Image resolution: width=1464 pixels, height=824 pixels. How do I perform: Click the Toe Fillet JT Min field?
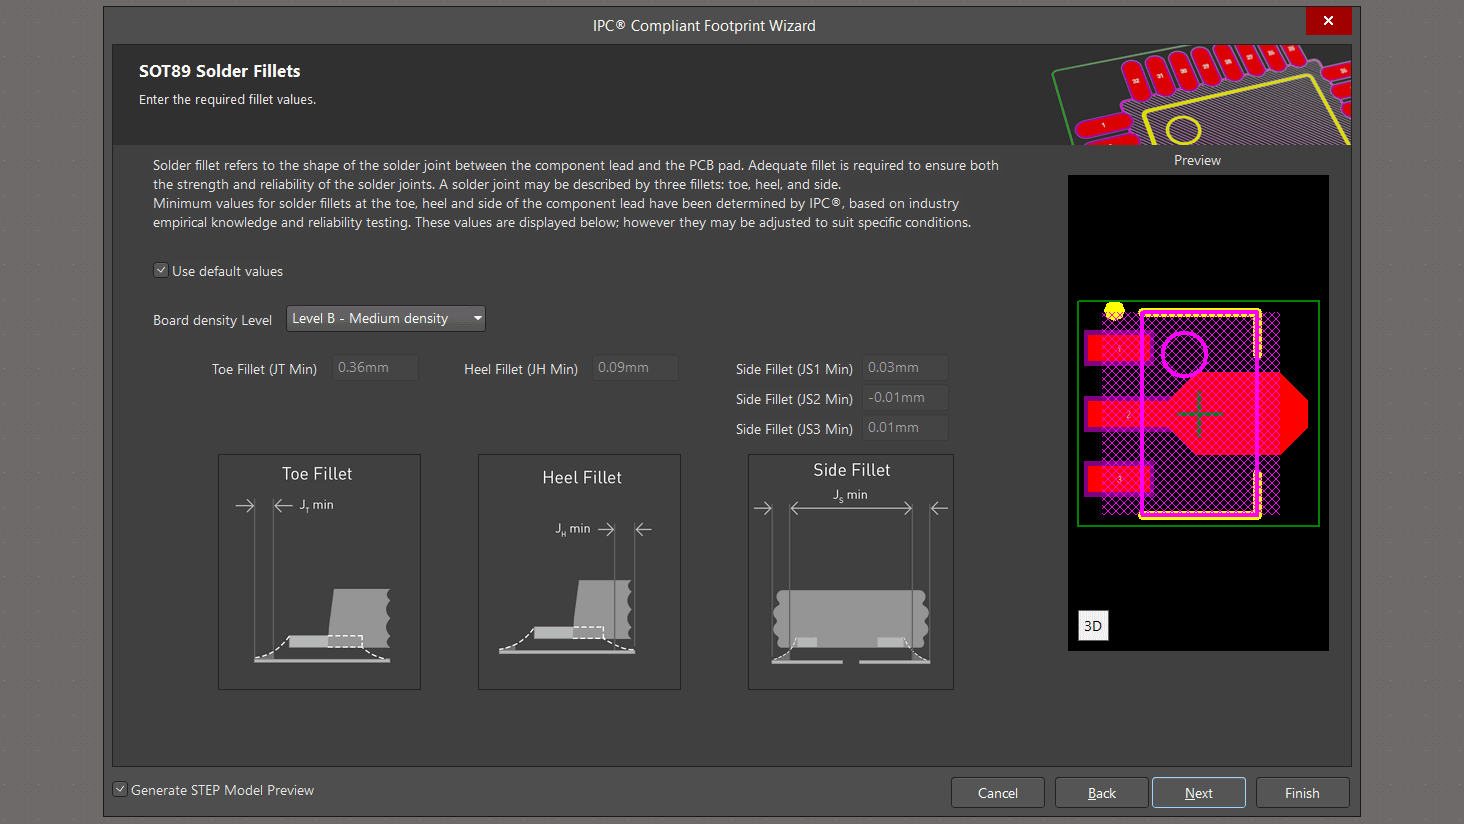click(x=375, y=368)
